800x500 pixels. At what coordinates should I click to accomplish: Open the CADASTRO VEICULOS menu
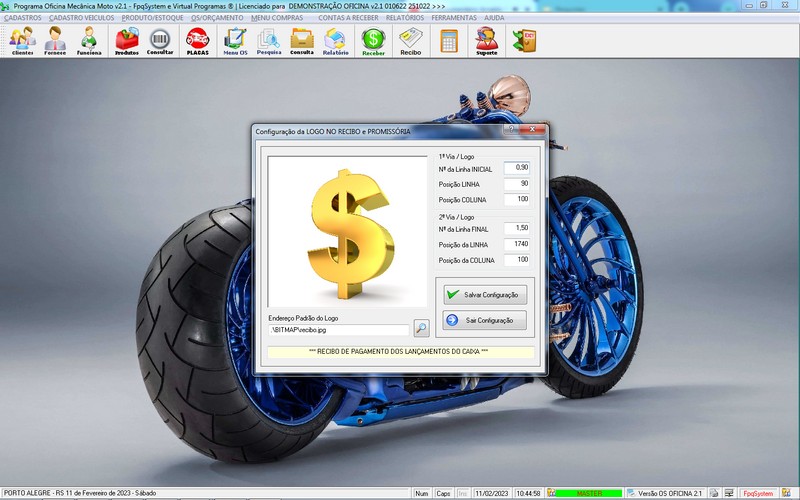coord(82,18)
